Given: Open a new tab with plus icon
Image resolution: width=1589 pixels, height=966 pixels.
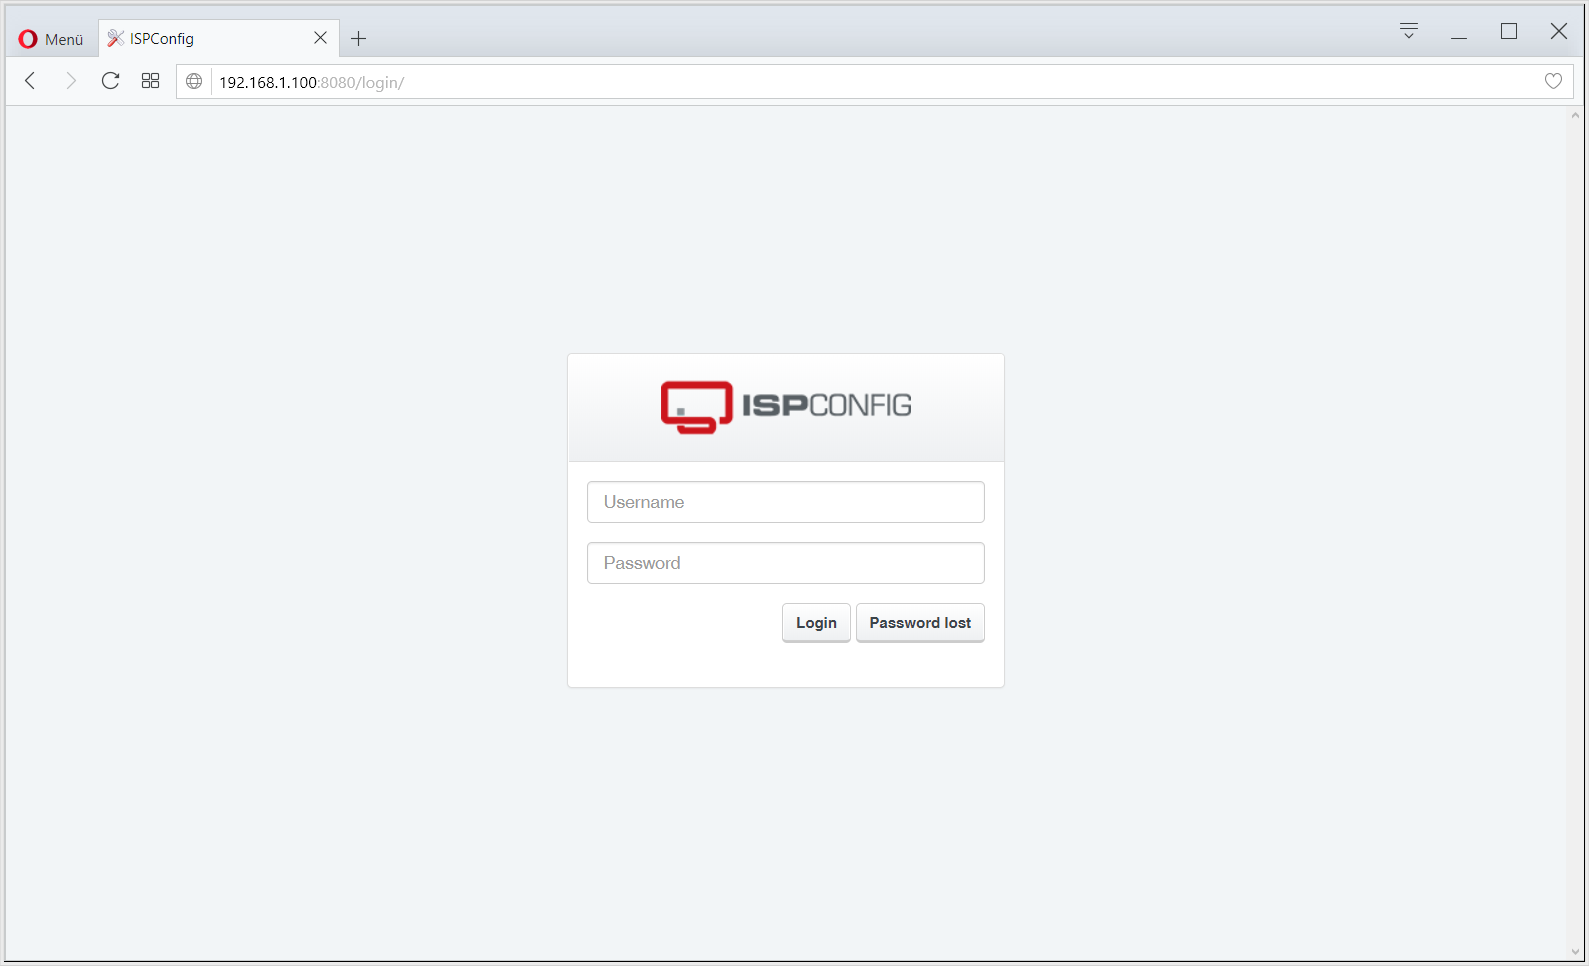Looking at the screenshot, I should tap(359, 39).
